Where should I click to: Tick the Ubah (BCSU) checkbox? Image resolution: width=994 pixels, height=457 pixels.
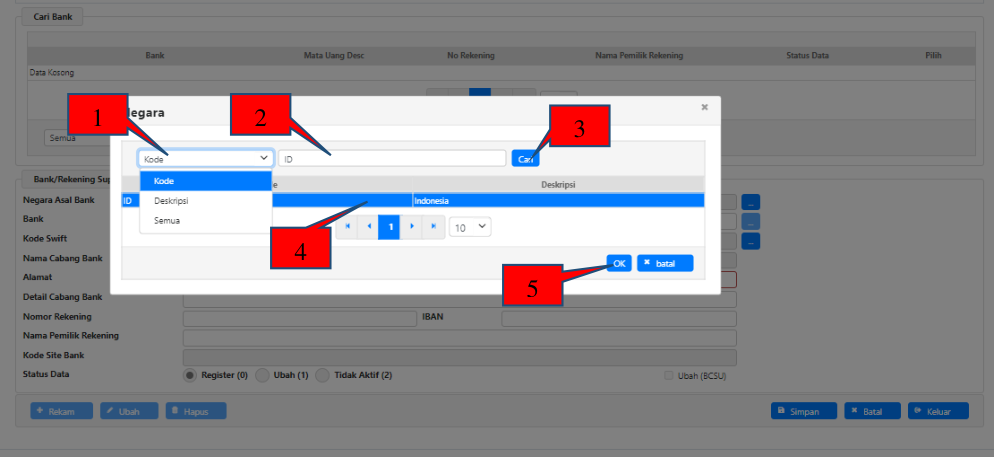(x=669, y=375)
